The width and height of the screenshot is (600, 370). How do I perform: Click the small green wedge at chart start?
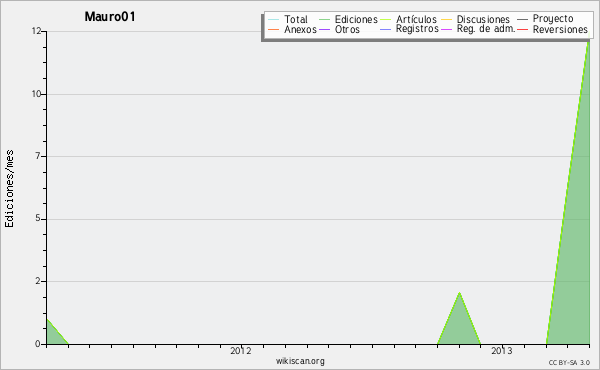pos(54,337)
